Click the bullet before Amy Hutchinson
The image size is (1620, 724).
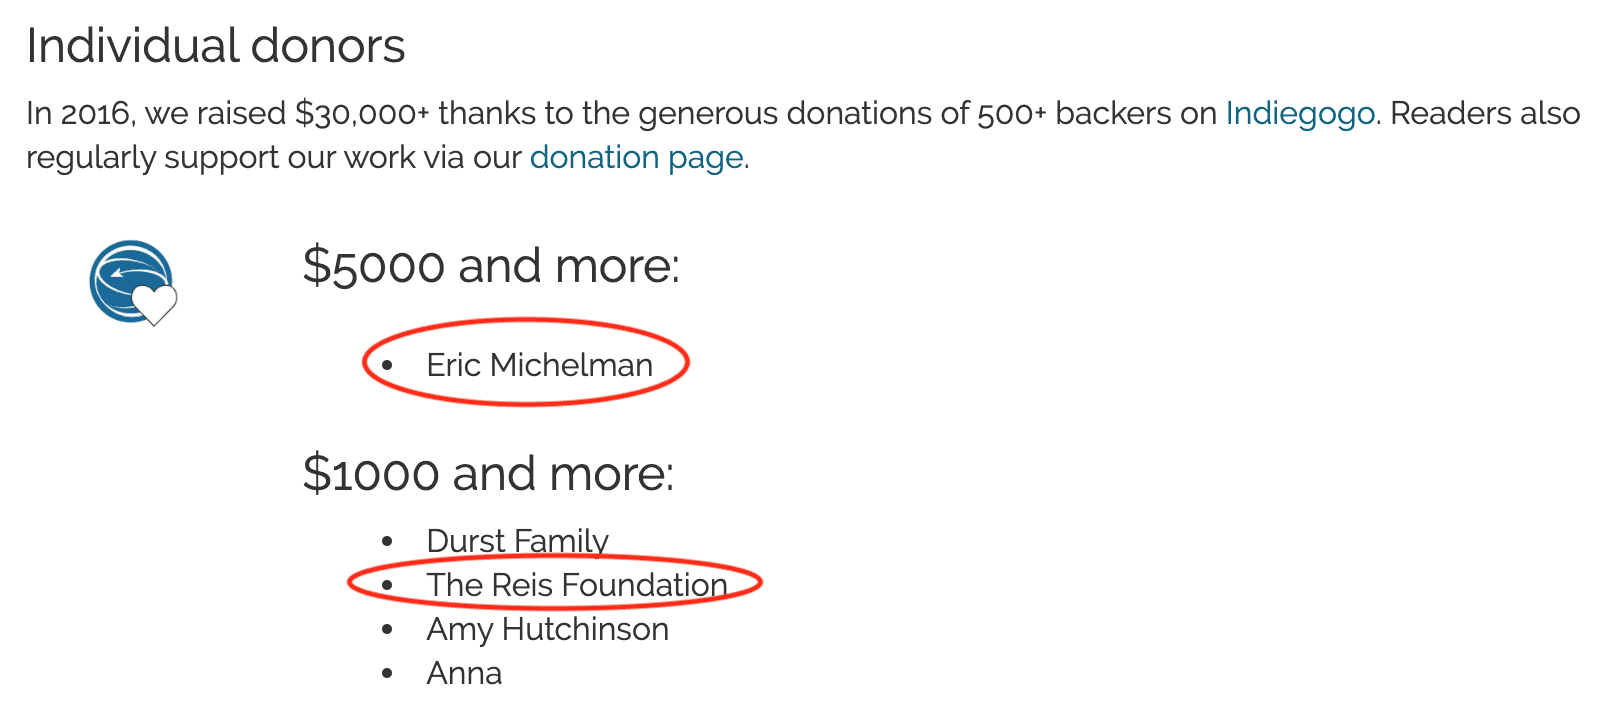(387, 630)
